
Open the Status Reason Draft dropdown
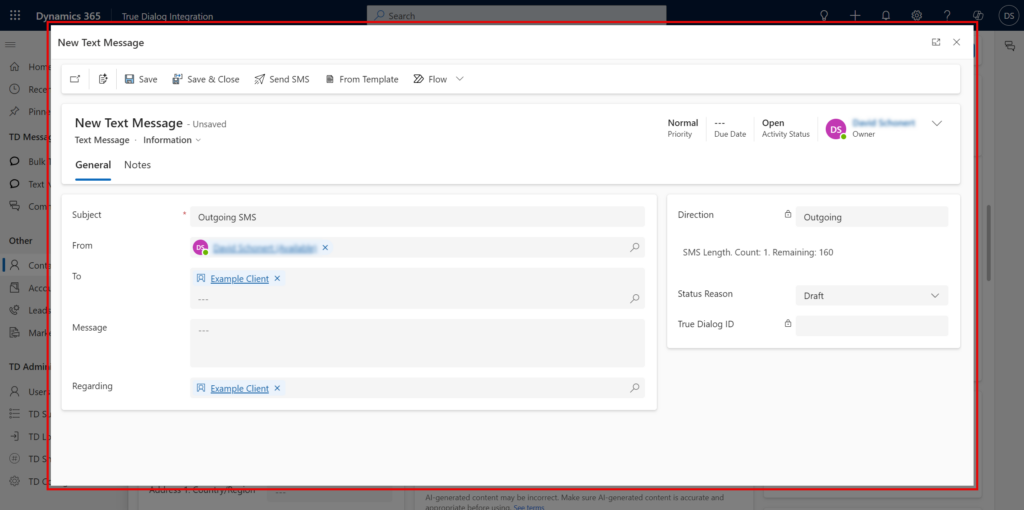click(872, 295)
